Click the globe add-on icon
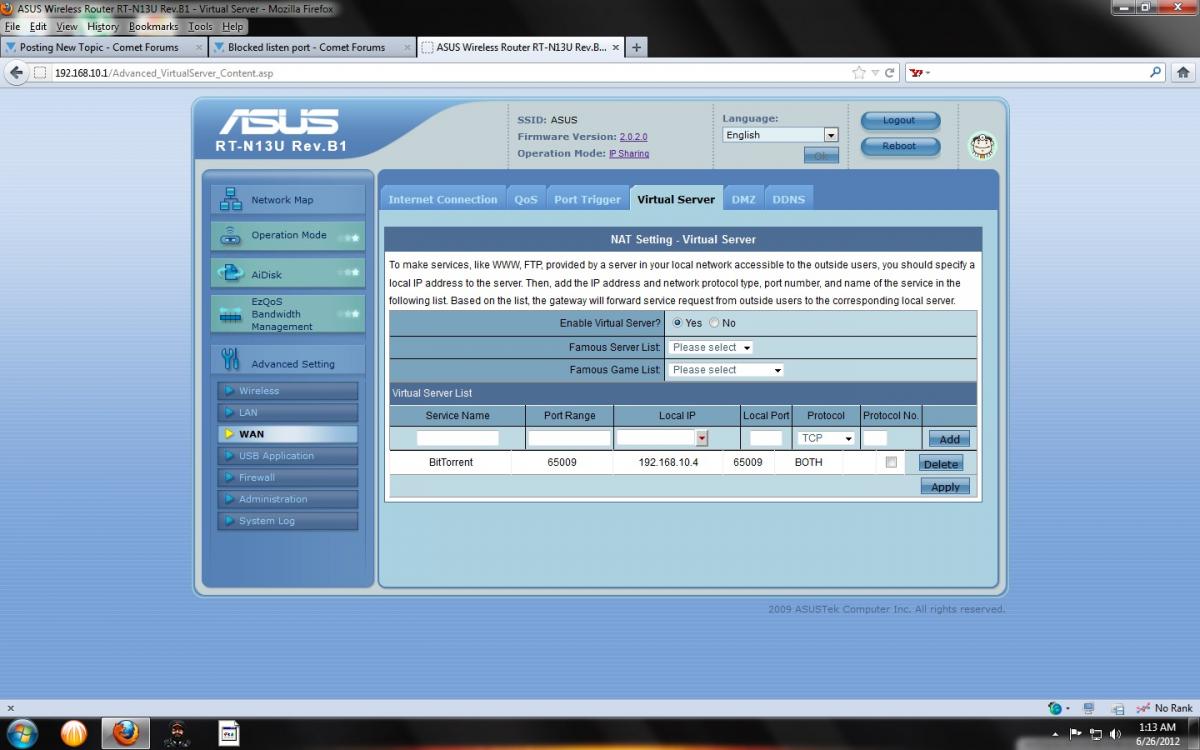The width and height of the screenshot is (1200, 750). (x=1054, y=708)
